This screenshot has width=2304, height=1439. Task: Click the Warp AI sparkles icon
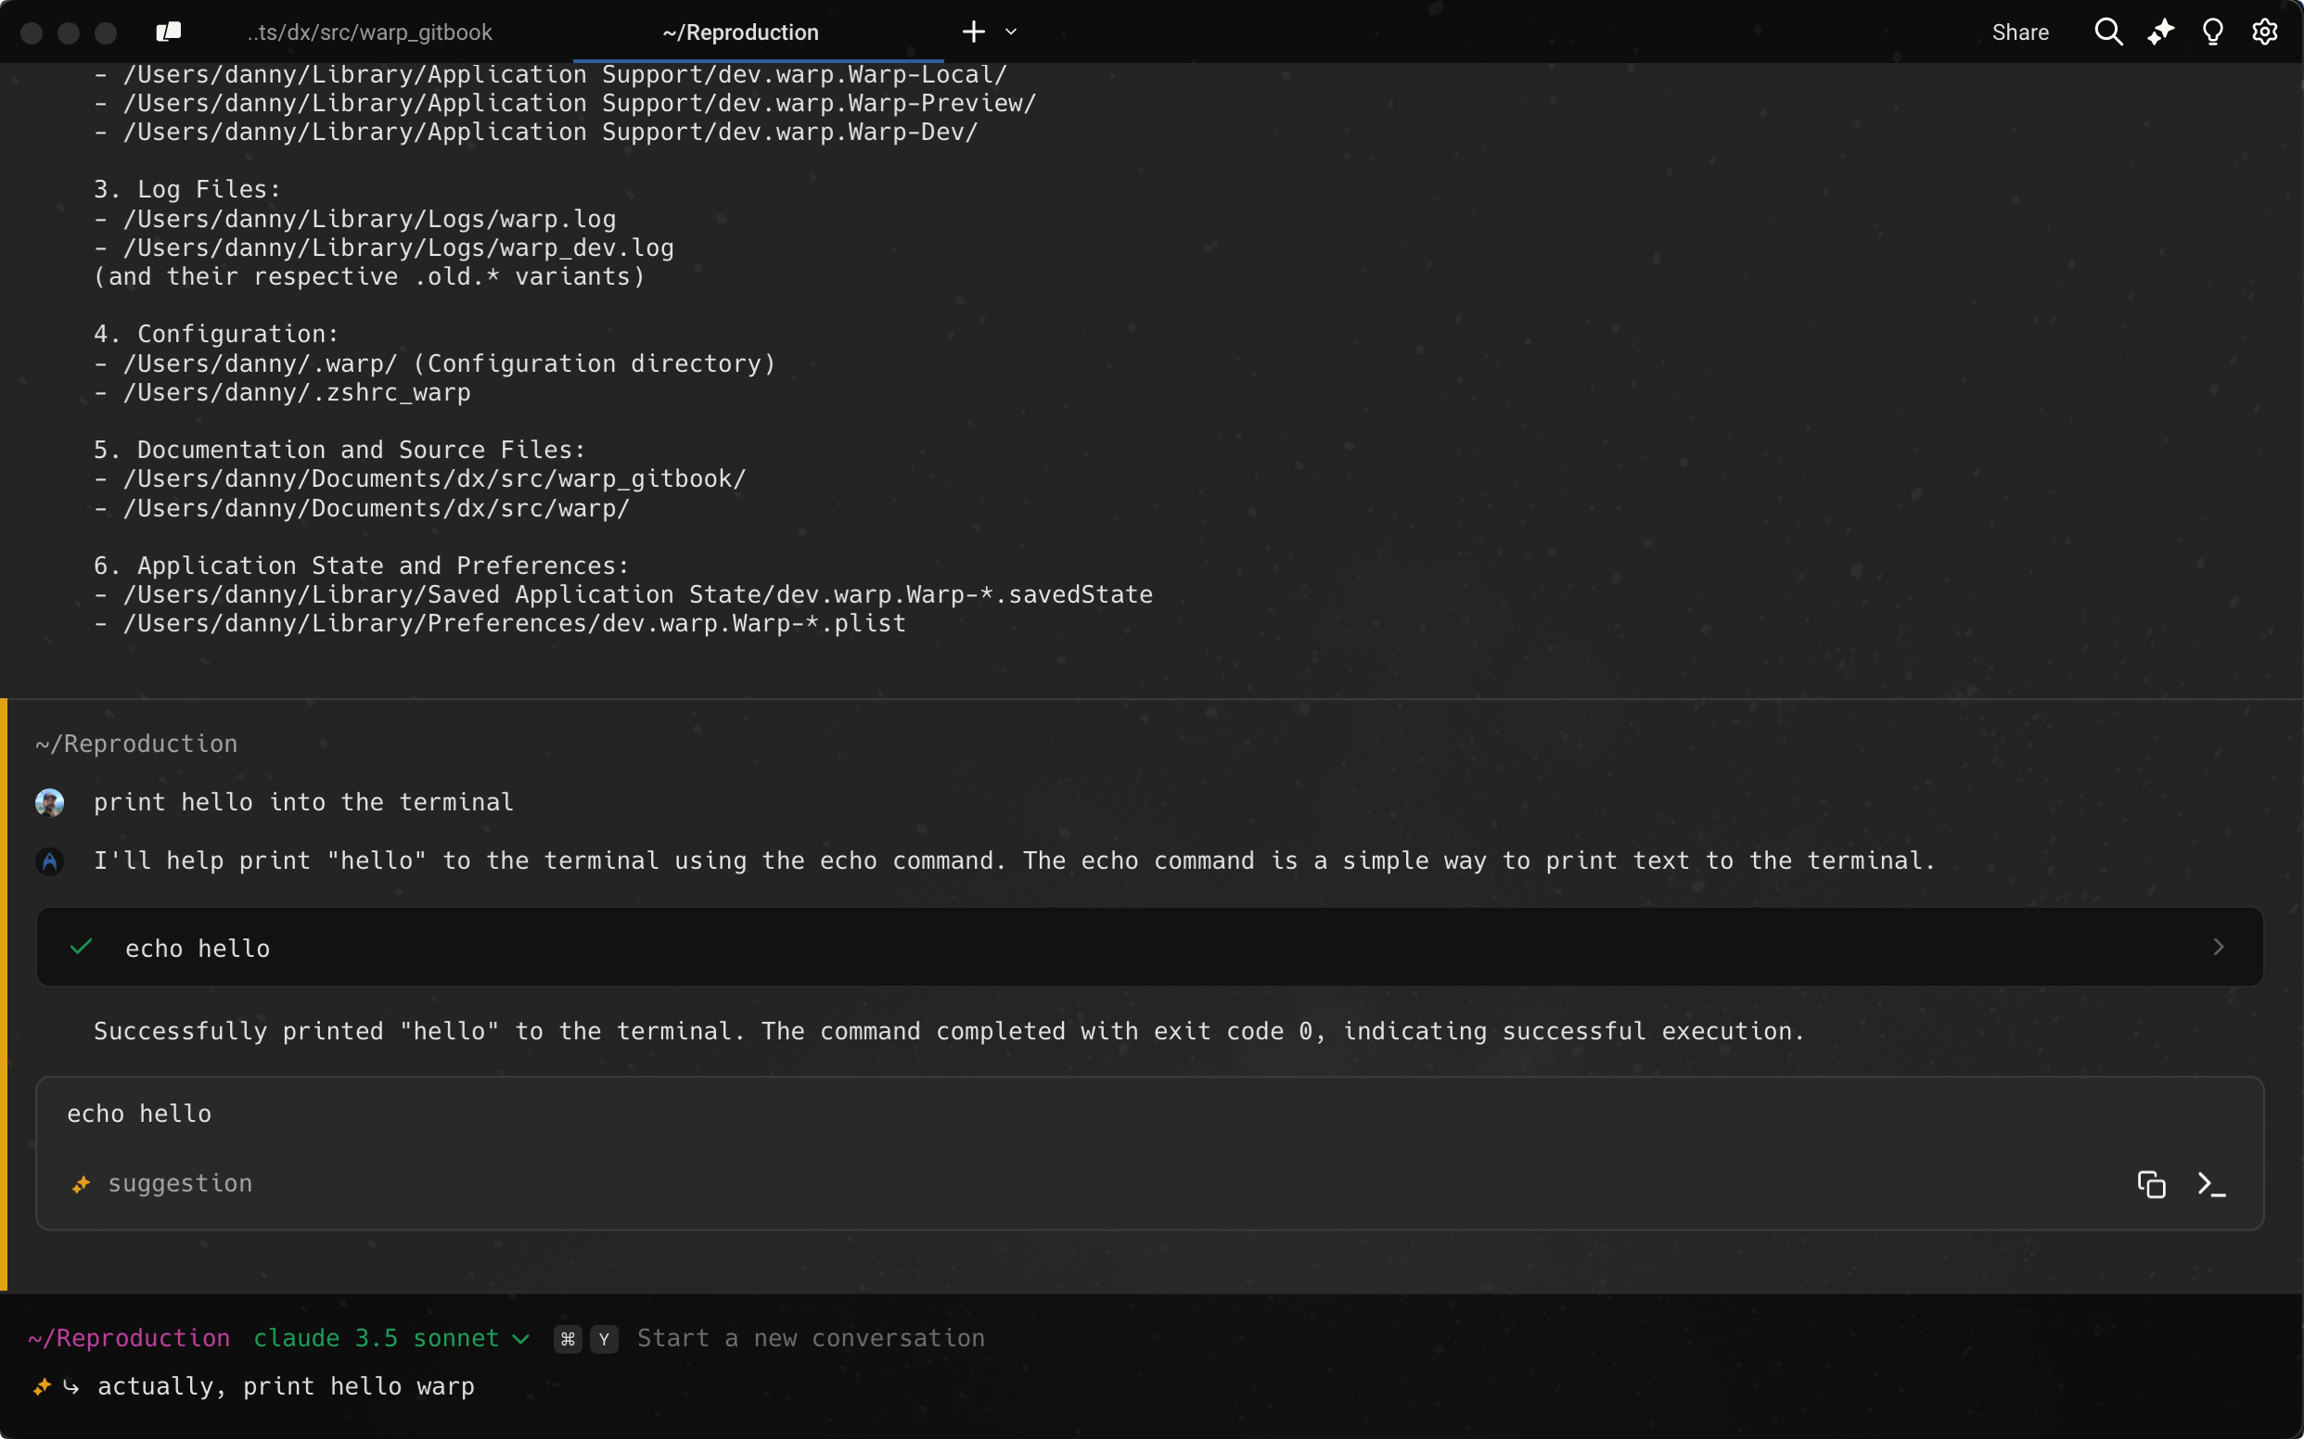click(x=2160, y=32)
